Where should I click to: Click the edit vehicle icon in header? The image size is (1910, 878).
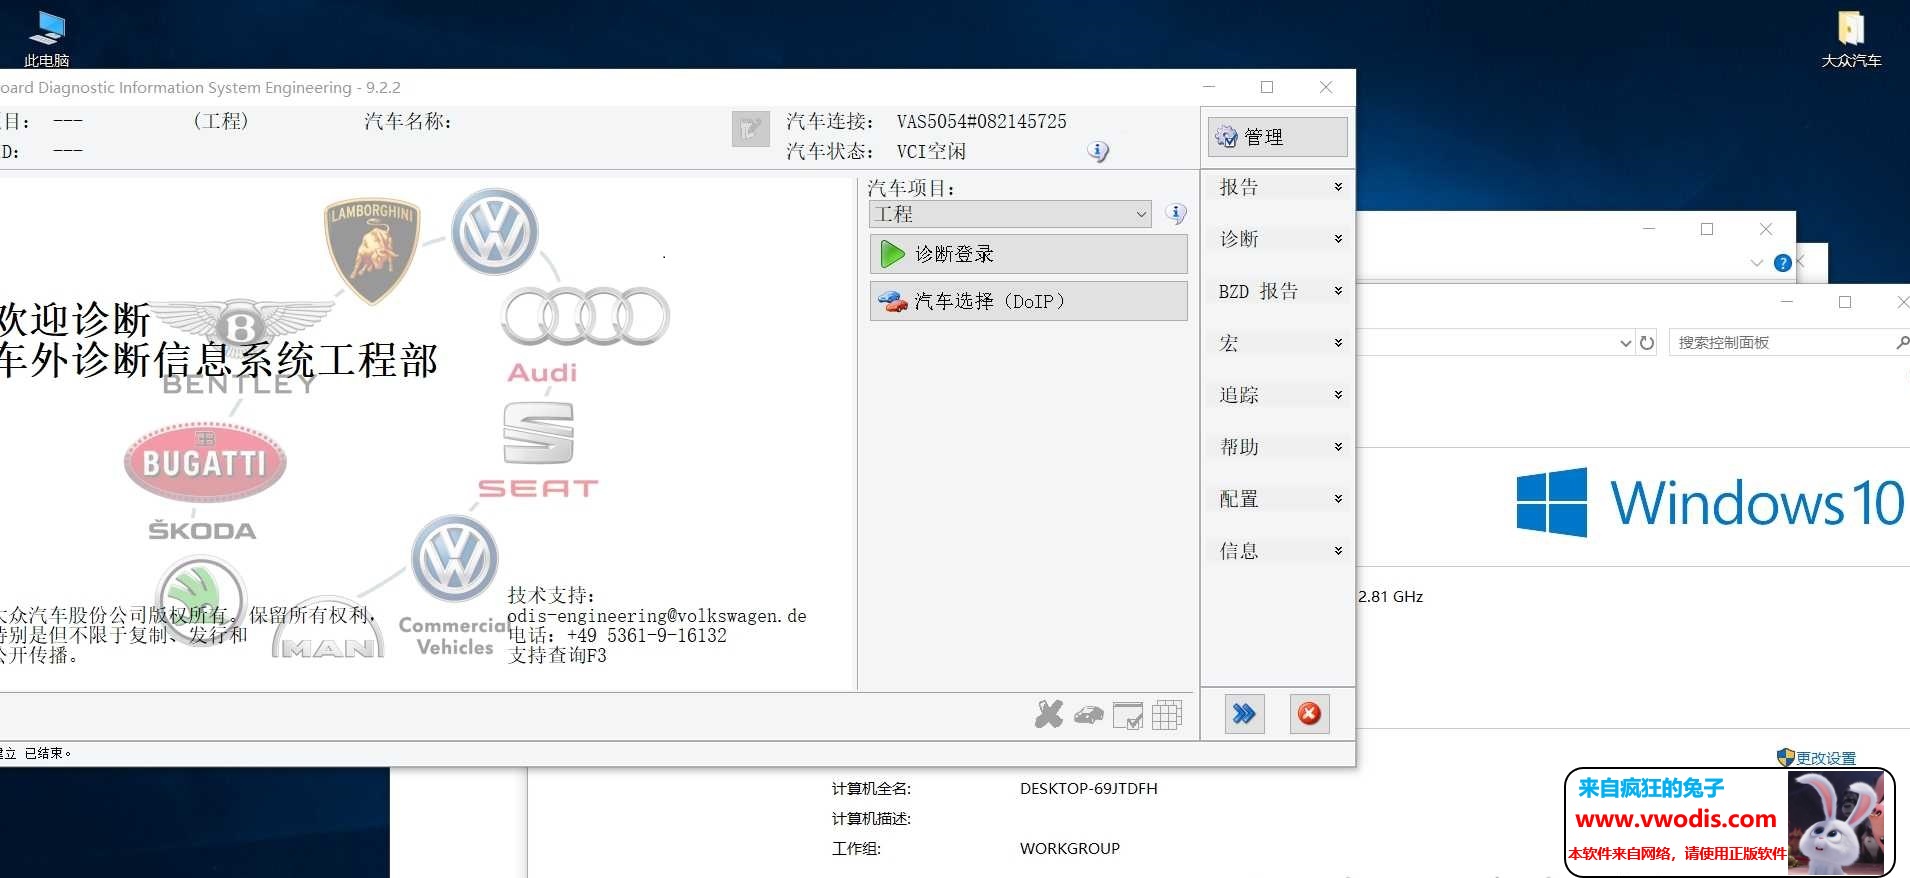click(x=750, y=129)
